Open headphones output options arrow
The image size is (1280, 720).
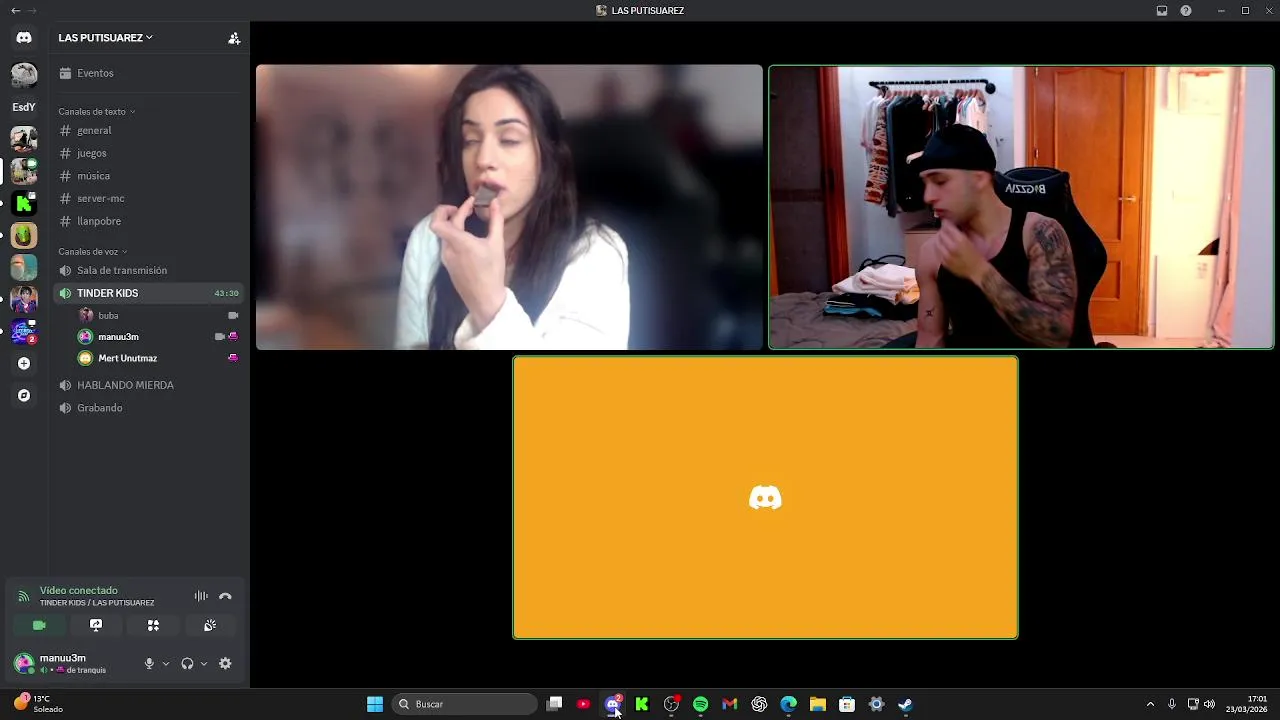click(x=204, y=664)
